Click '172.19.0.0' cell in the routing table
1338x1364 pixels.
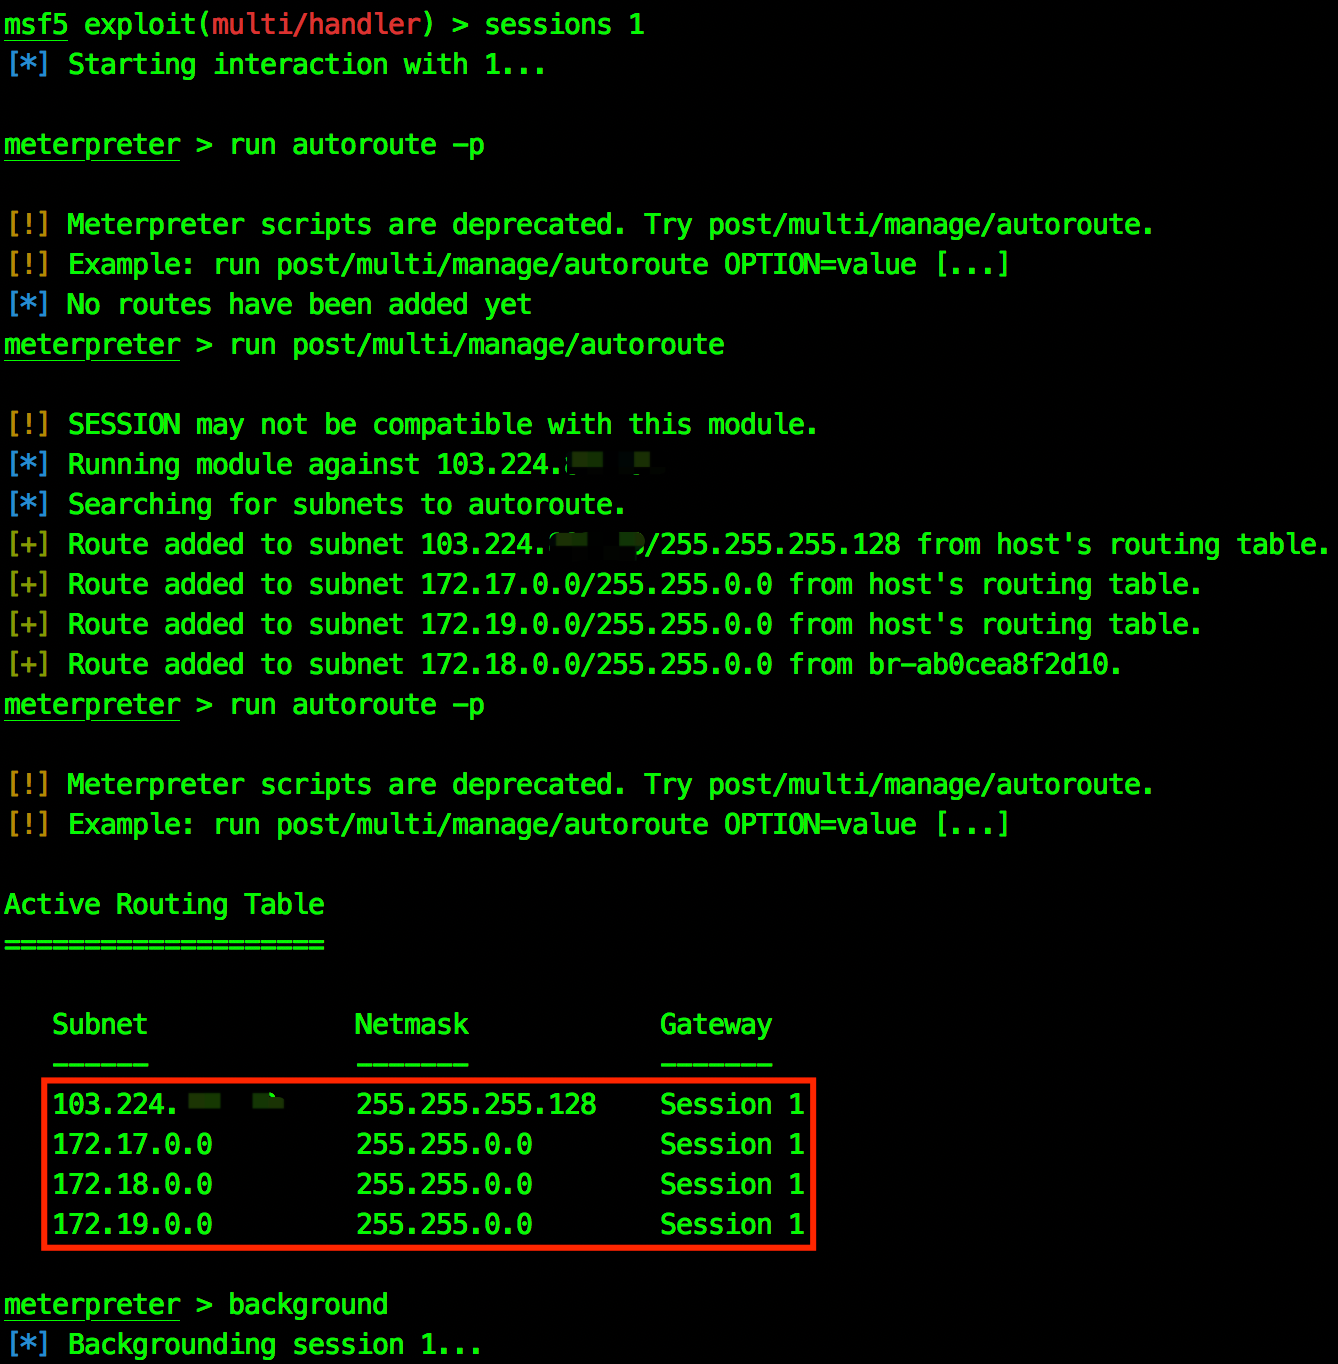coord(132,1224)
